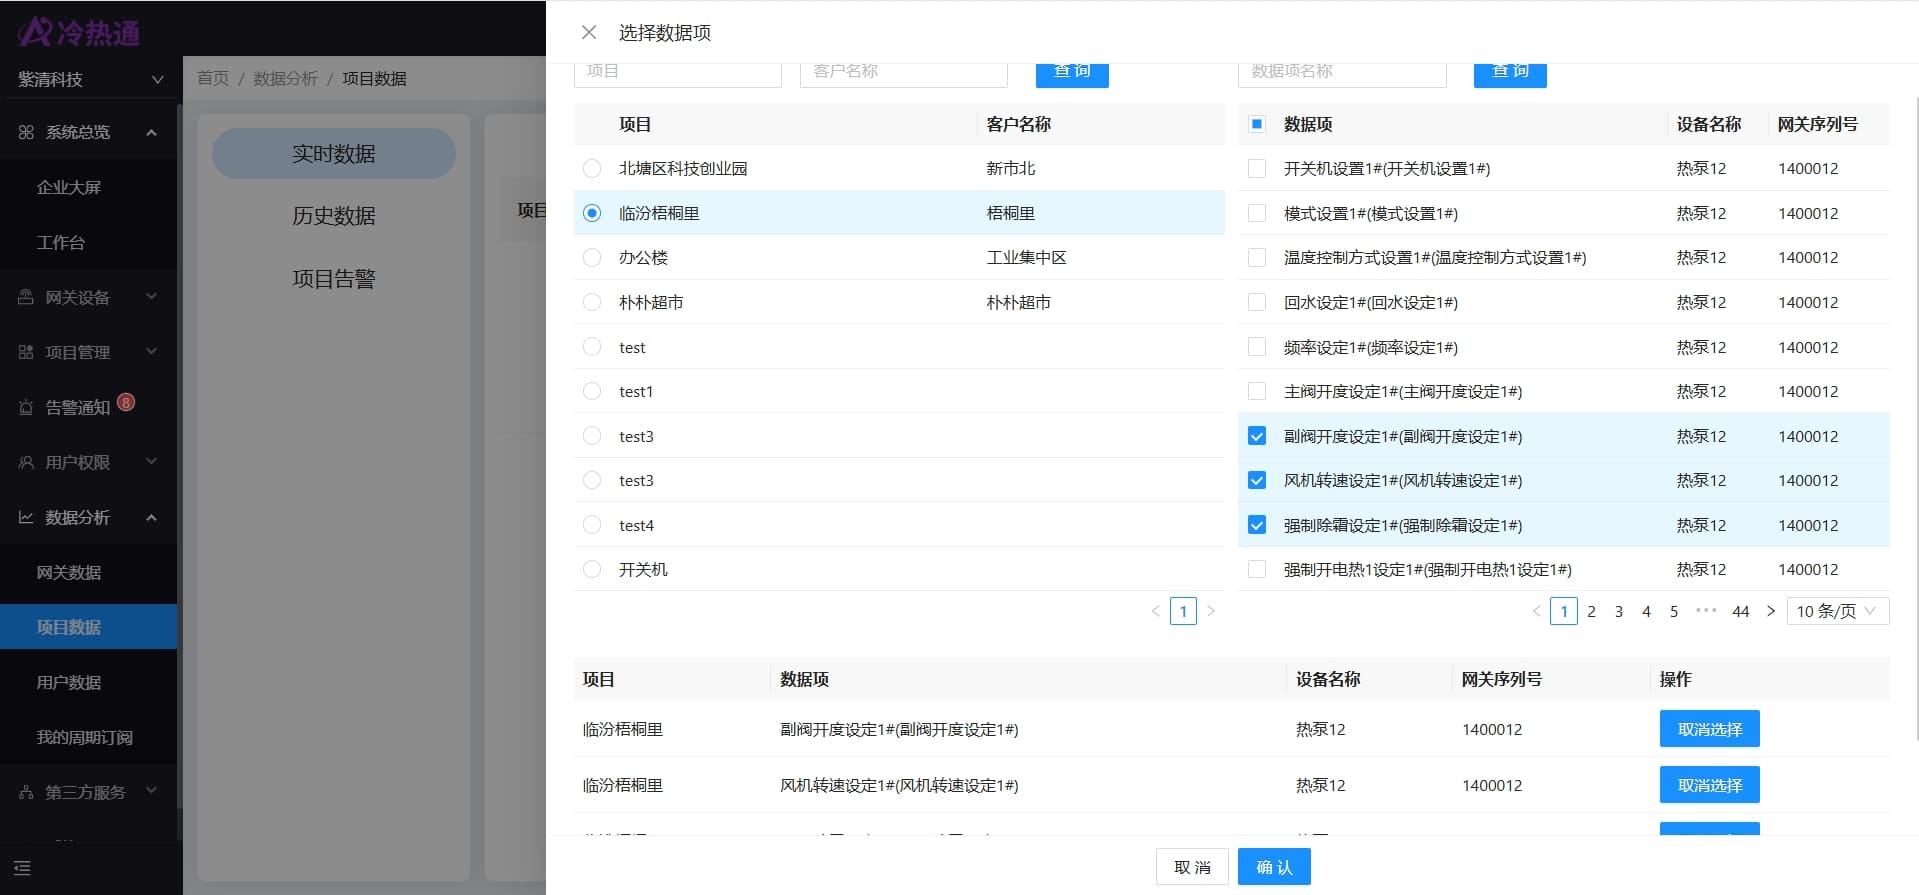The width and height of the screenshot is (1919, 895).
Task: Switch to 实时数据 tab
Action: [x=334, y=153]
